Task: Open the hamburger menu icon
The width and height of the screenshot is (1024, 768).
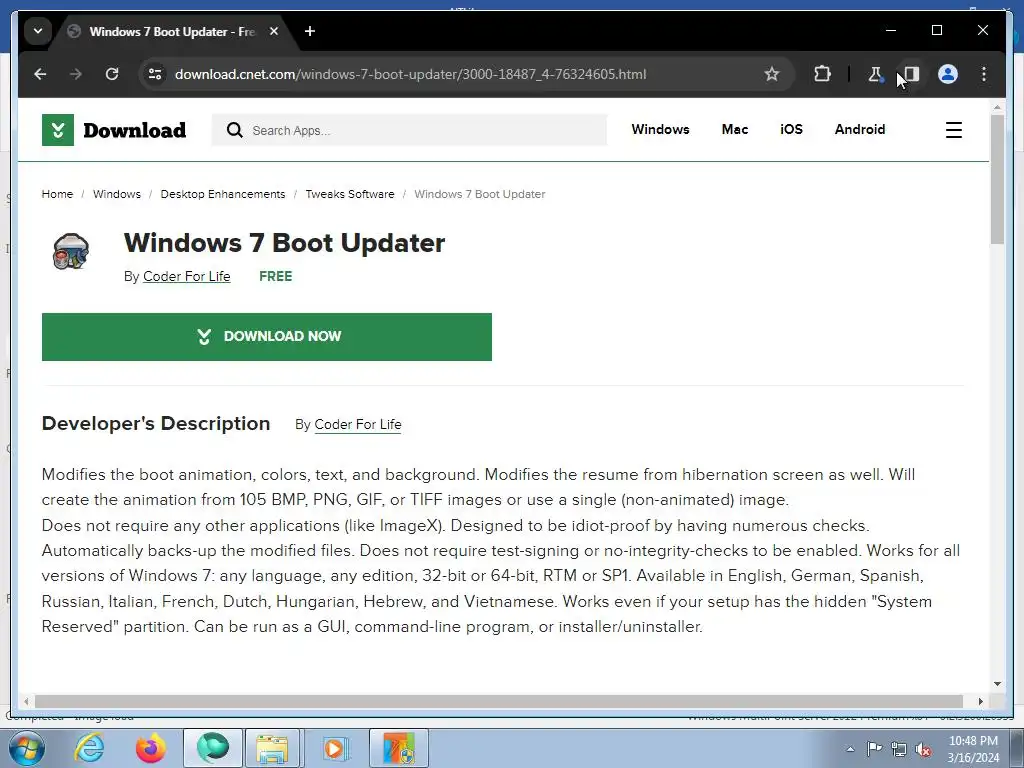Action: [x=953, y=130]
